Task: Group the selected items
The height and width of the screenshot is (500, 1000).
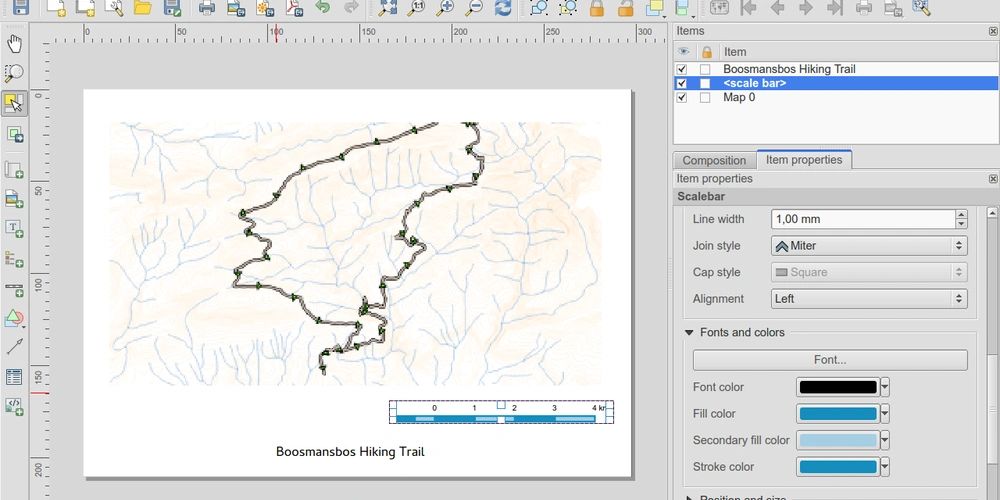Action: coord(539,7)
